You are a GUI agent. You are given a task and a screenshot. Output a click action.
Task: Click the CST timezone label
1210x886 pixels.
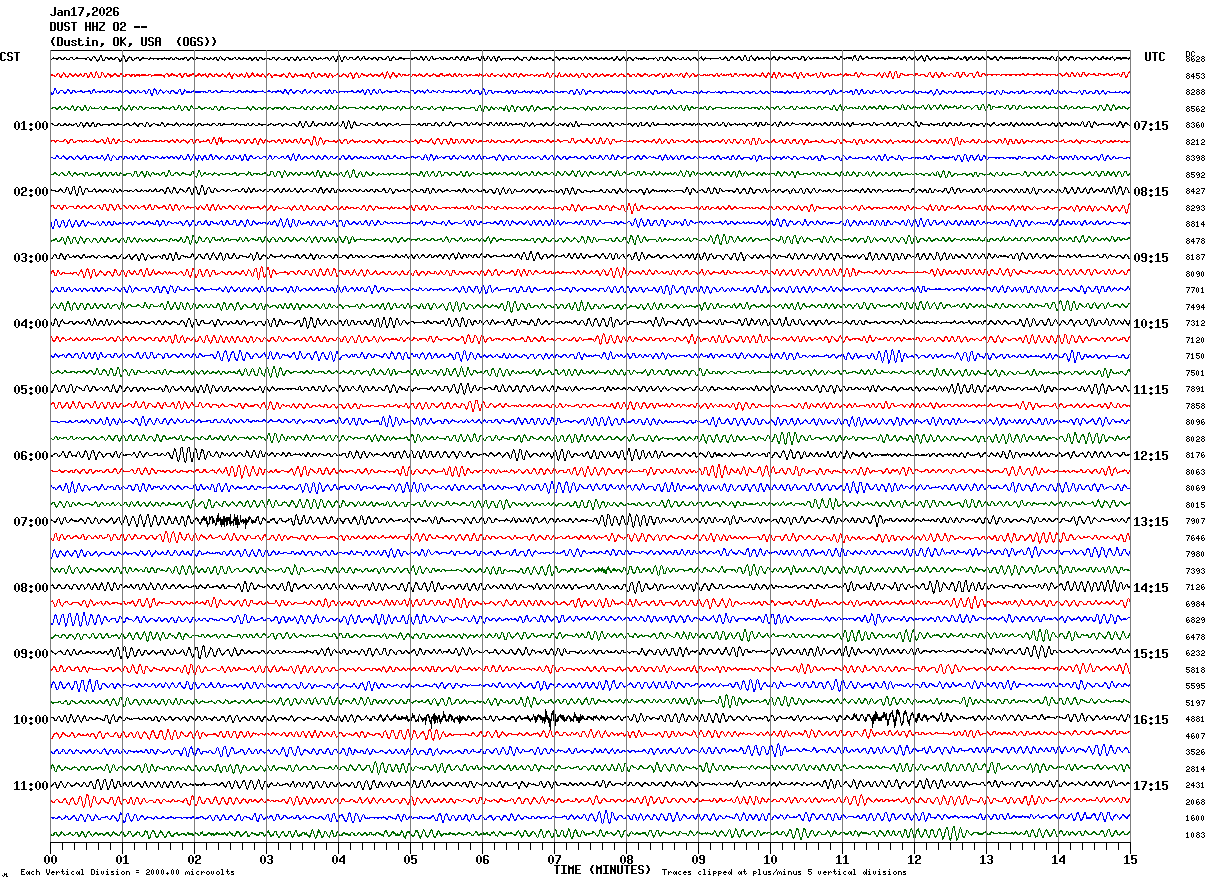[10, 57]
